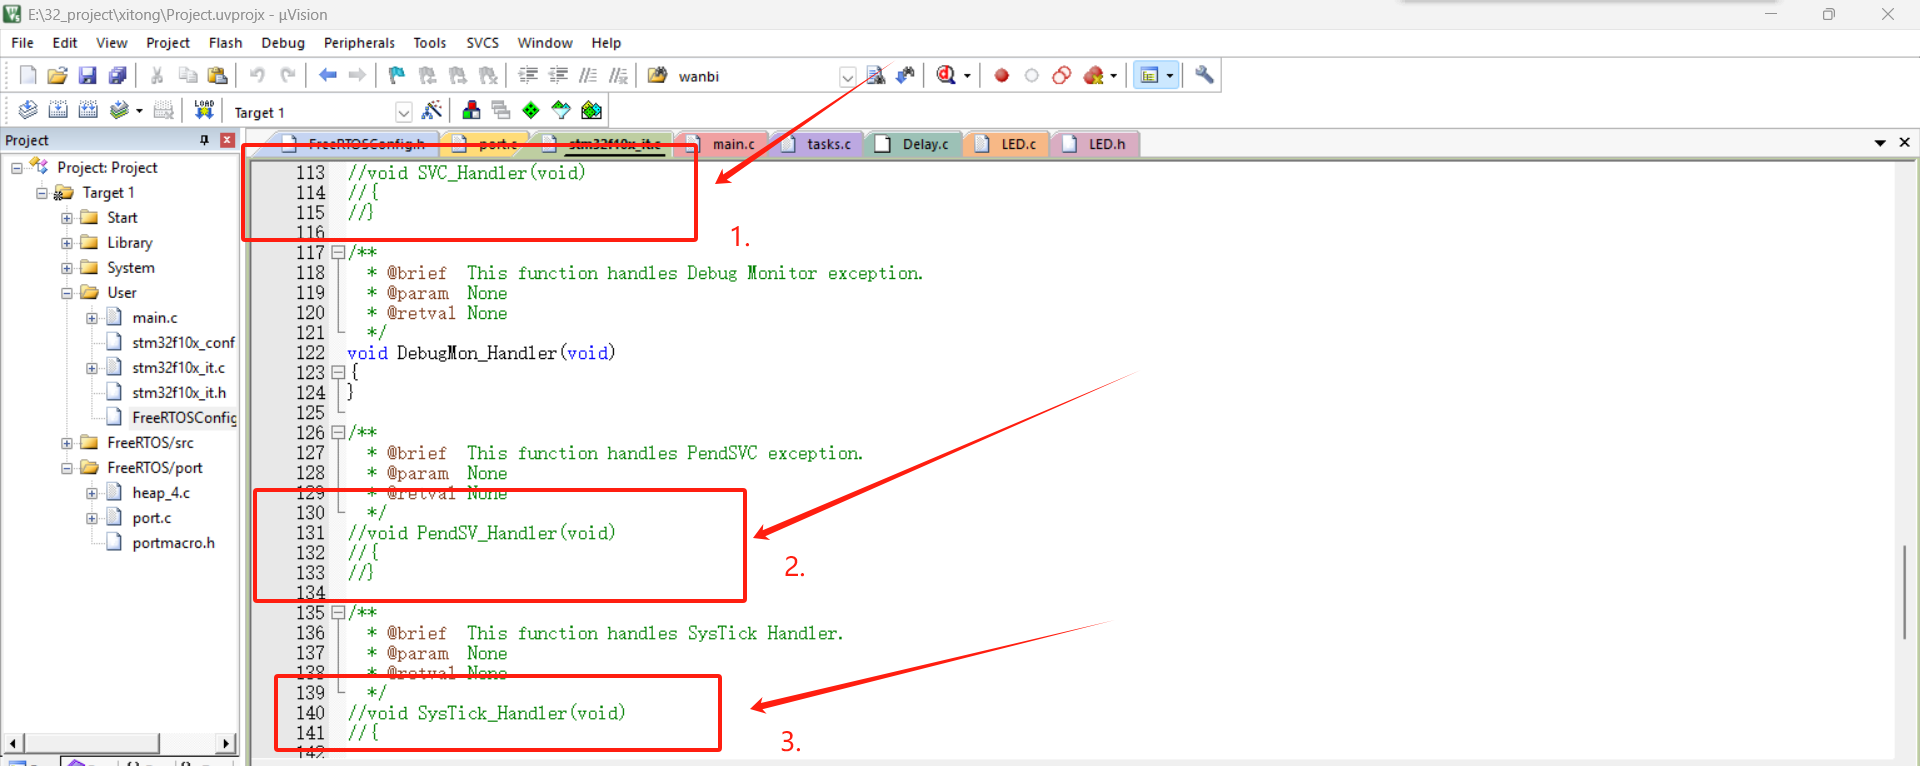Open a file using the folder icon
The height and width of the screenshot is (766, 1920).
click(57, 75)
